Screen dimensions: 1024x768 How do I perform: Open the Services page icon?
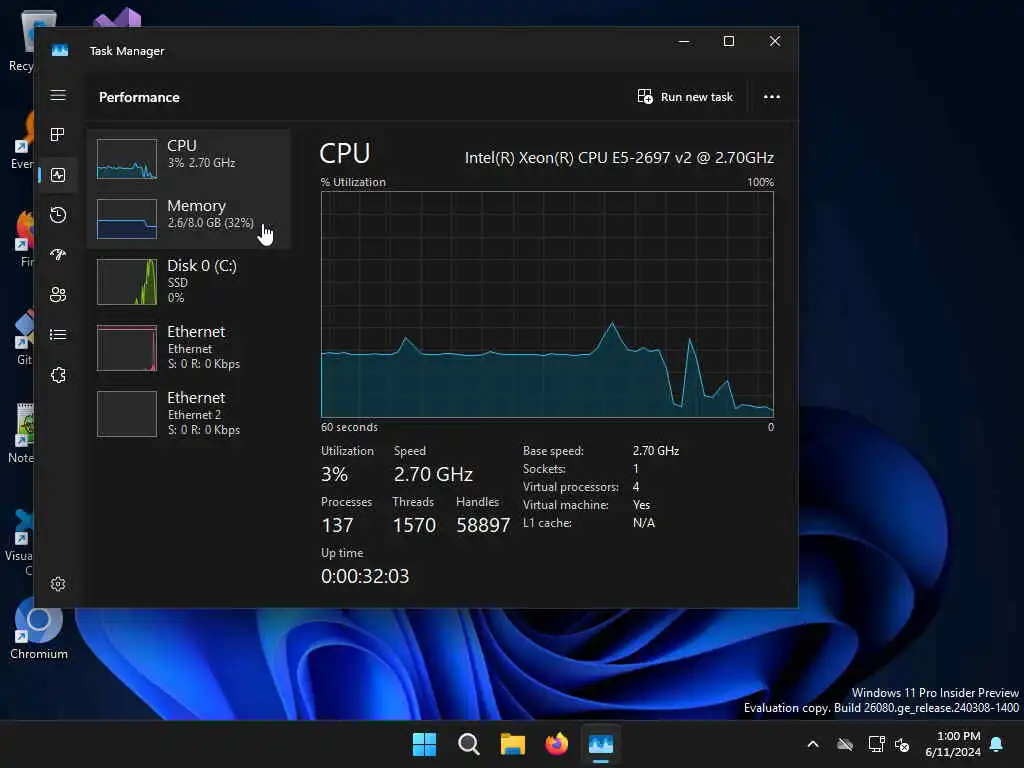tap(58, 375)
